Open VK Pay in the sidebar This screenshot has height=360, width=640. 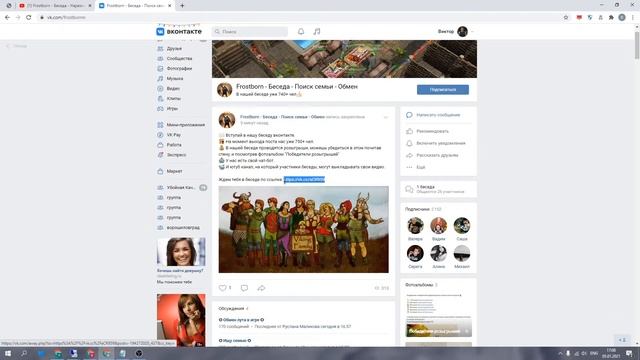(173, 135)
